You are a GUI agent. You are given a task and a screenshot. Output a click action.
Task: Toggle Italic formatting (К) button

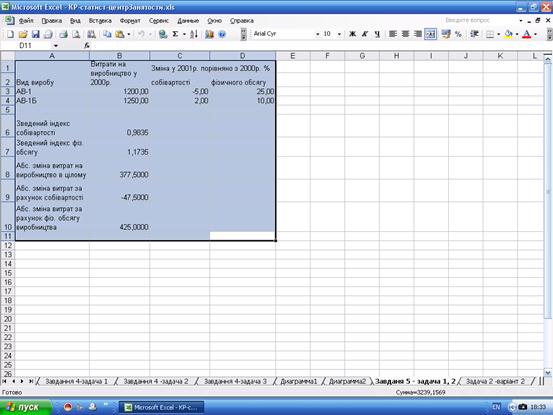[x=365, y=34]
